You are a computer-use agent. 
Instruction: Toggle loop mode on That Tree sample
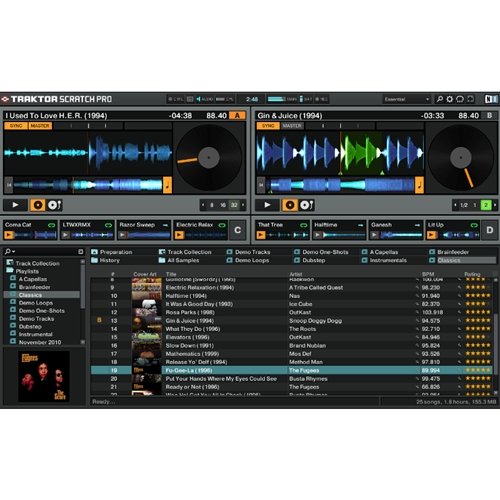[x=304, y=225]
